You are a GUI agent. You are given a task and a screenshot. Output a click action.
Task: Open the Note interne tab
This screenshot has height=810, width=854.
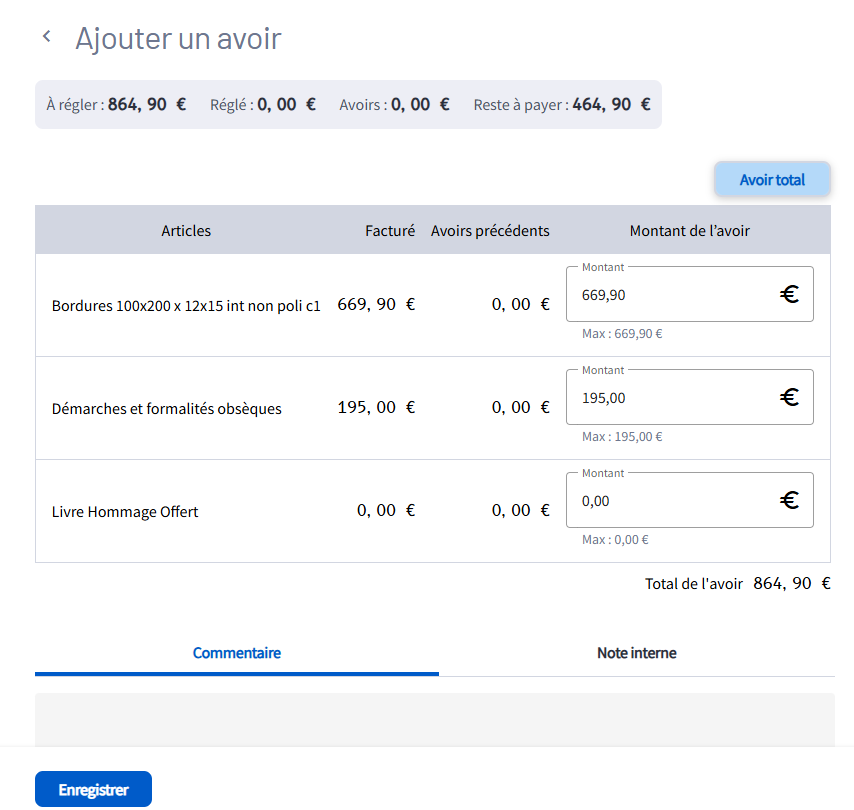[636, 653]
